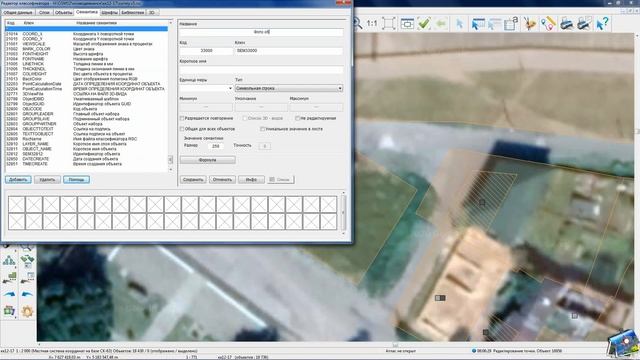Screen dimensions: 640x360
Task: Click the blue undo arrow in left panel
Action: pyautogui.click(x=27, y=294)
